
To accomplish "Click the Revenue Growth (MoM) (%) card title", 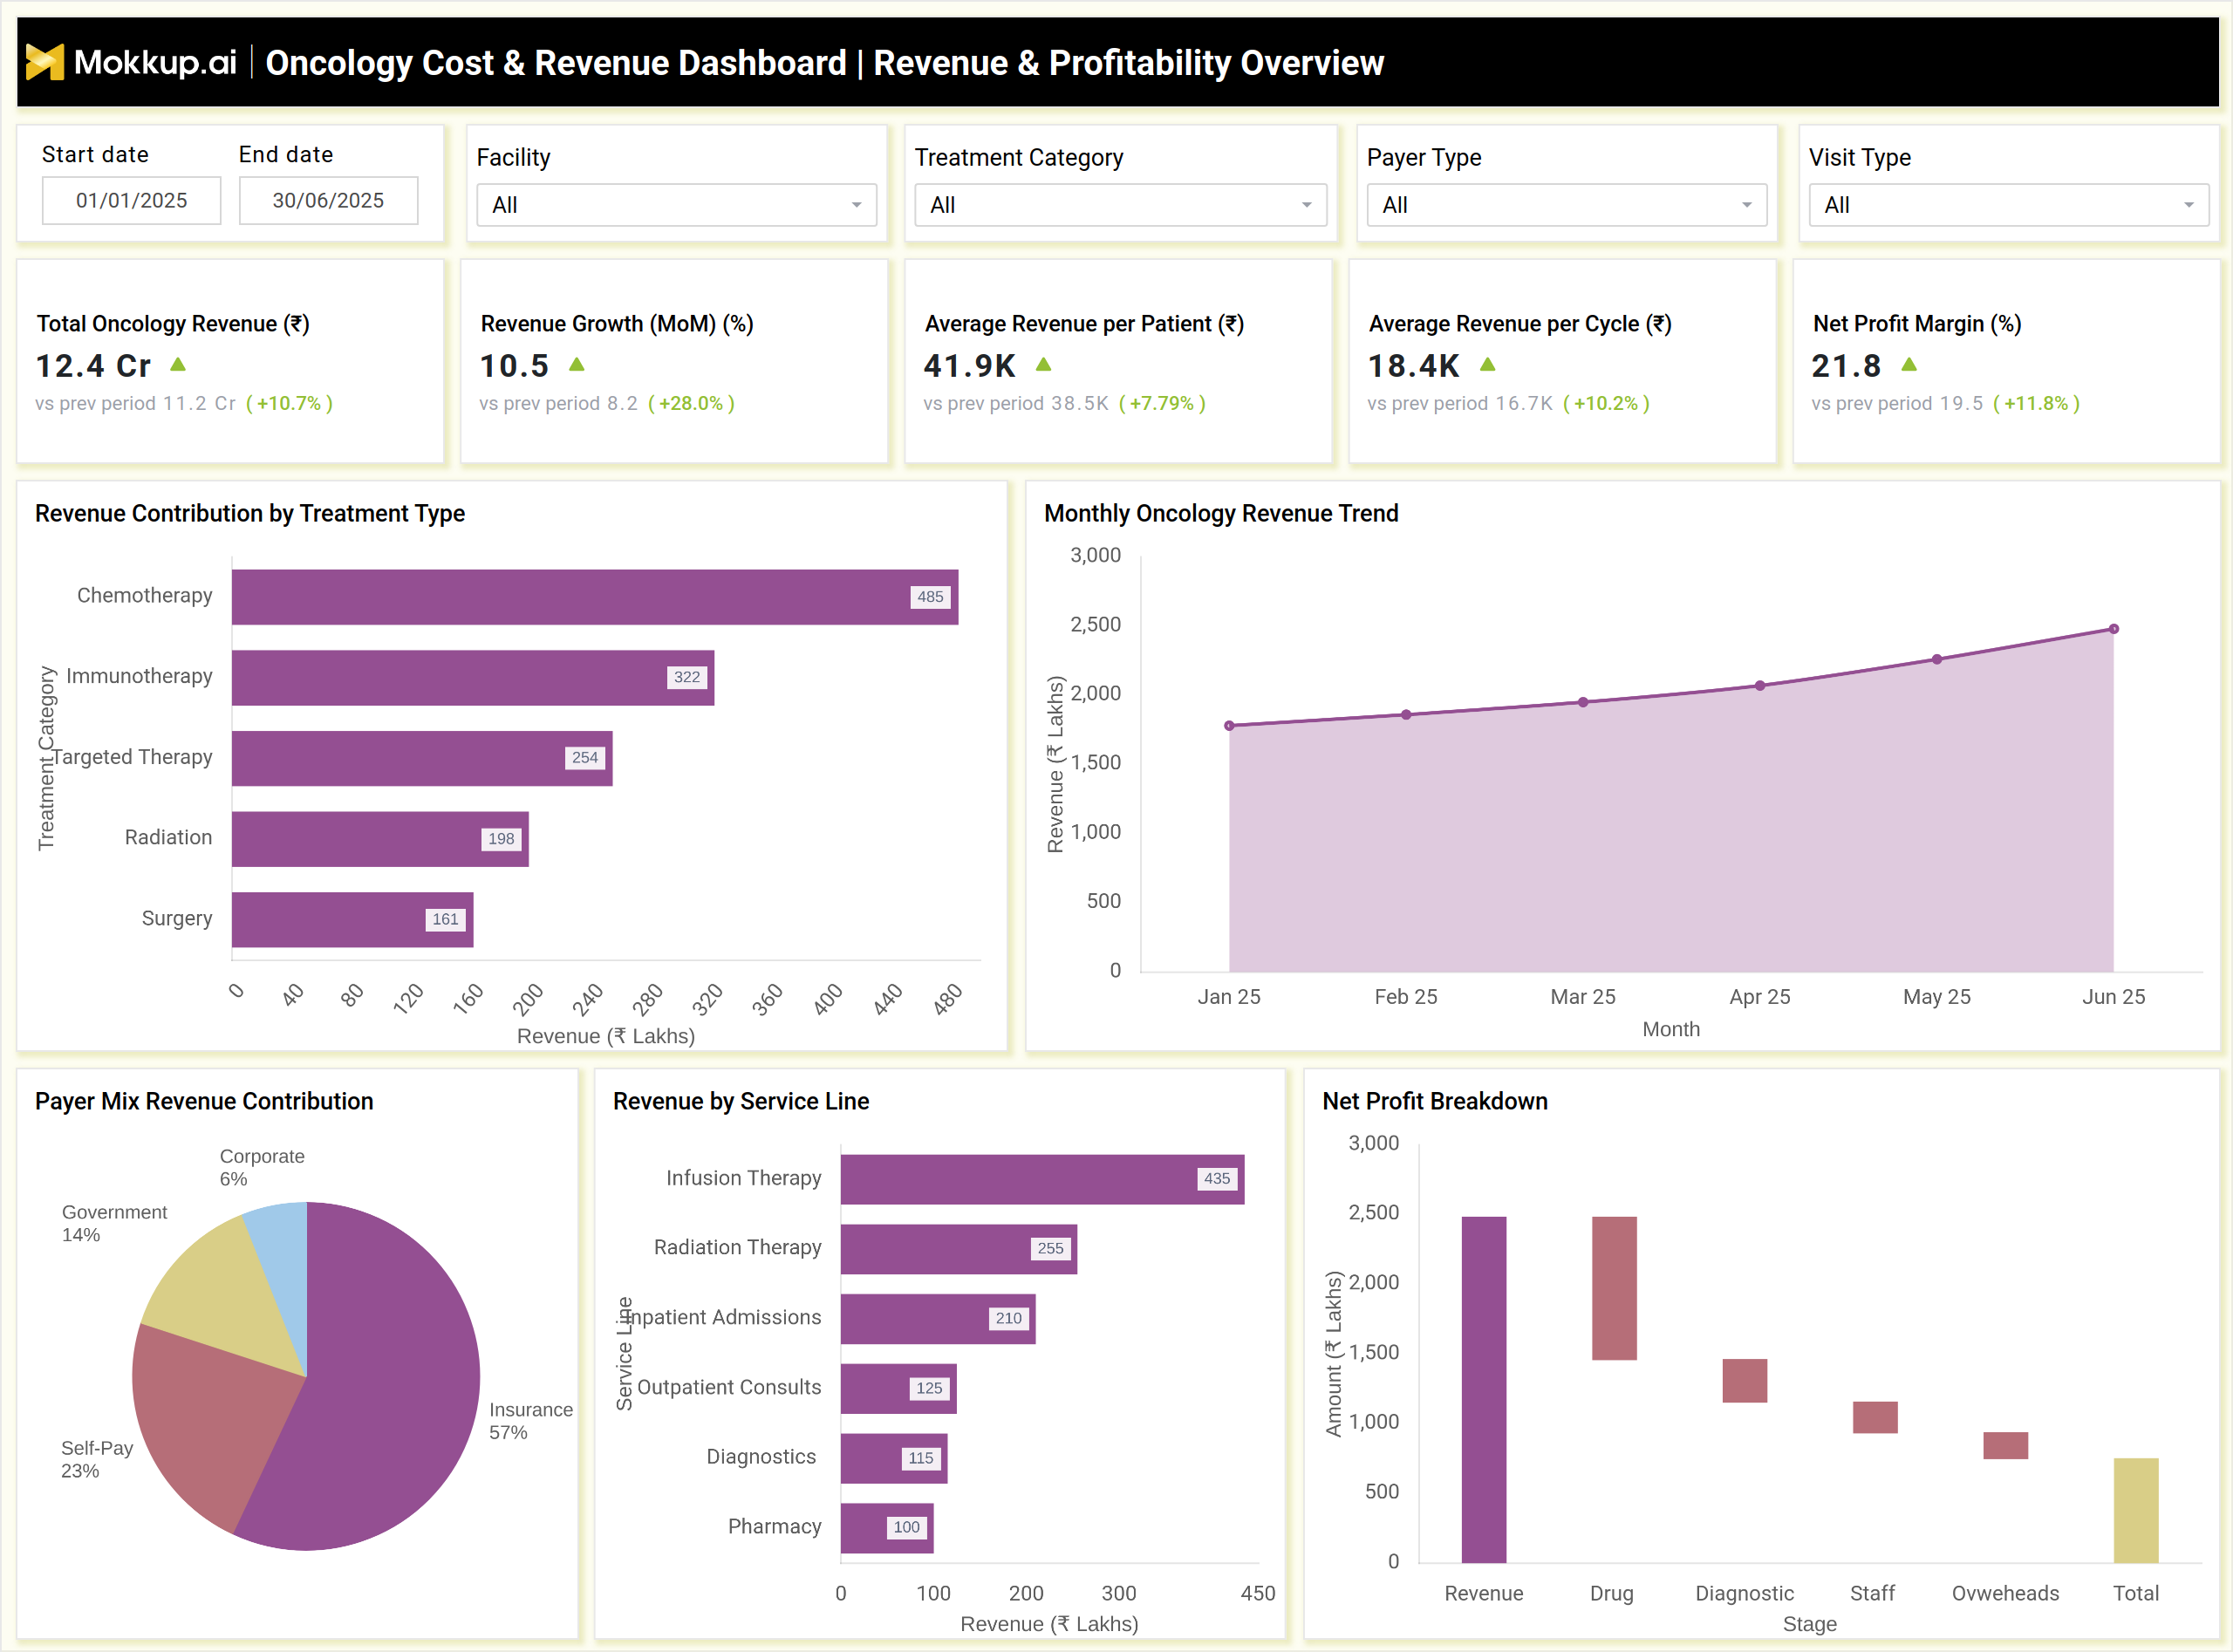I will tap(617, 324).
